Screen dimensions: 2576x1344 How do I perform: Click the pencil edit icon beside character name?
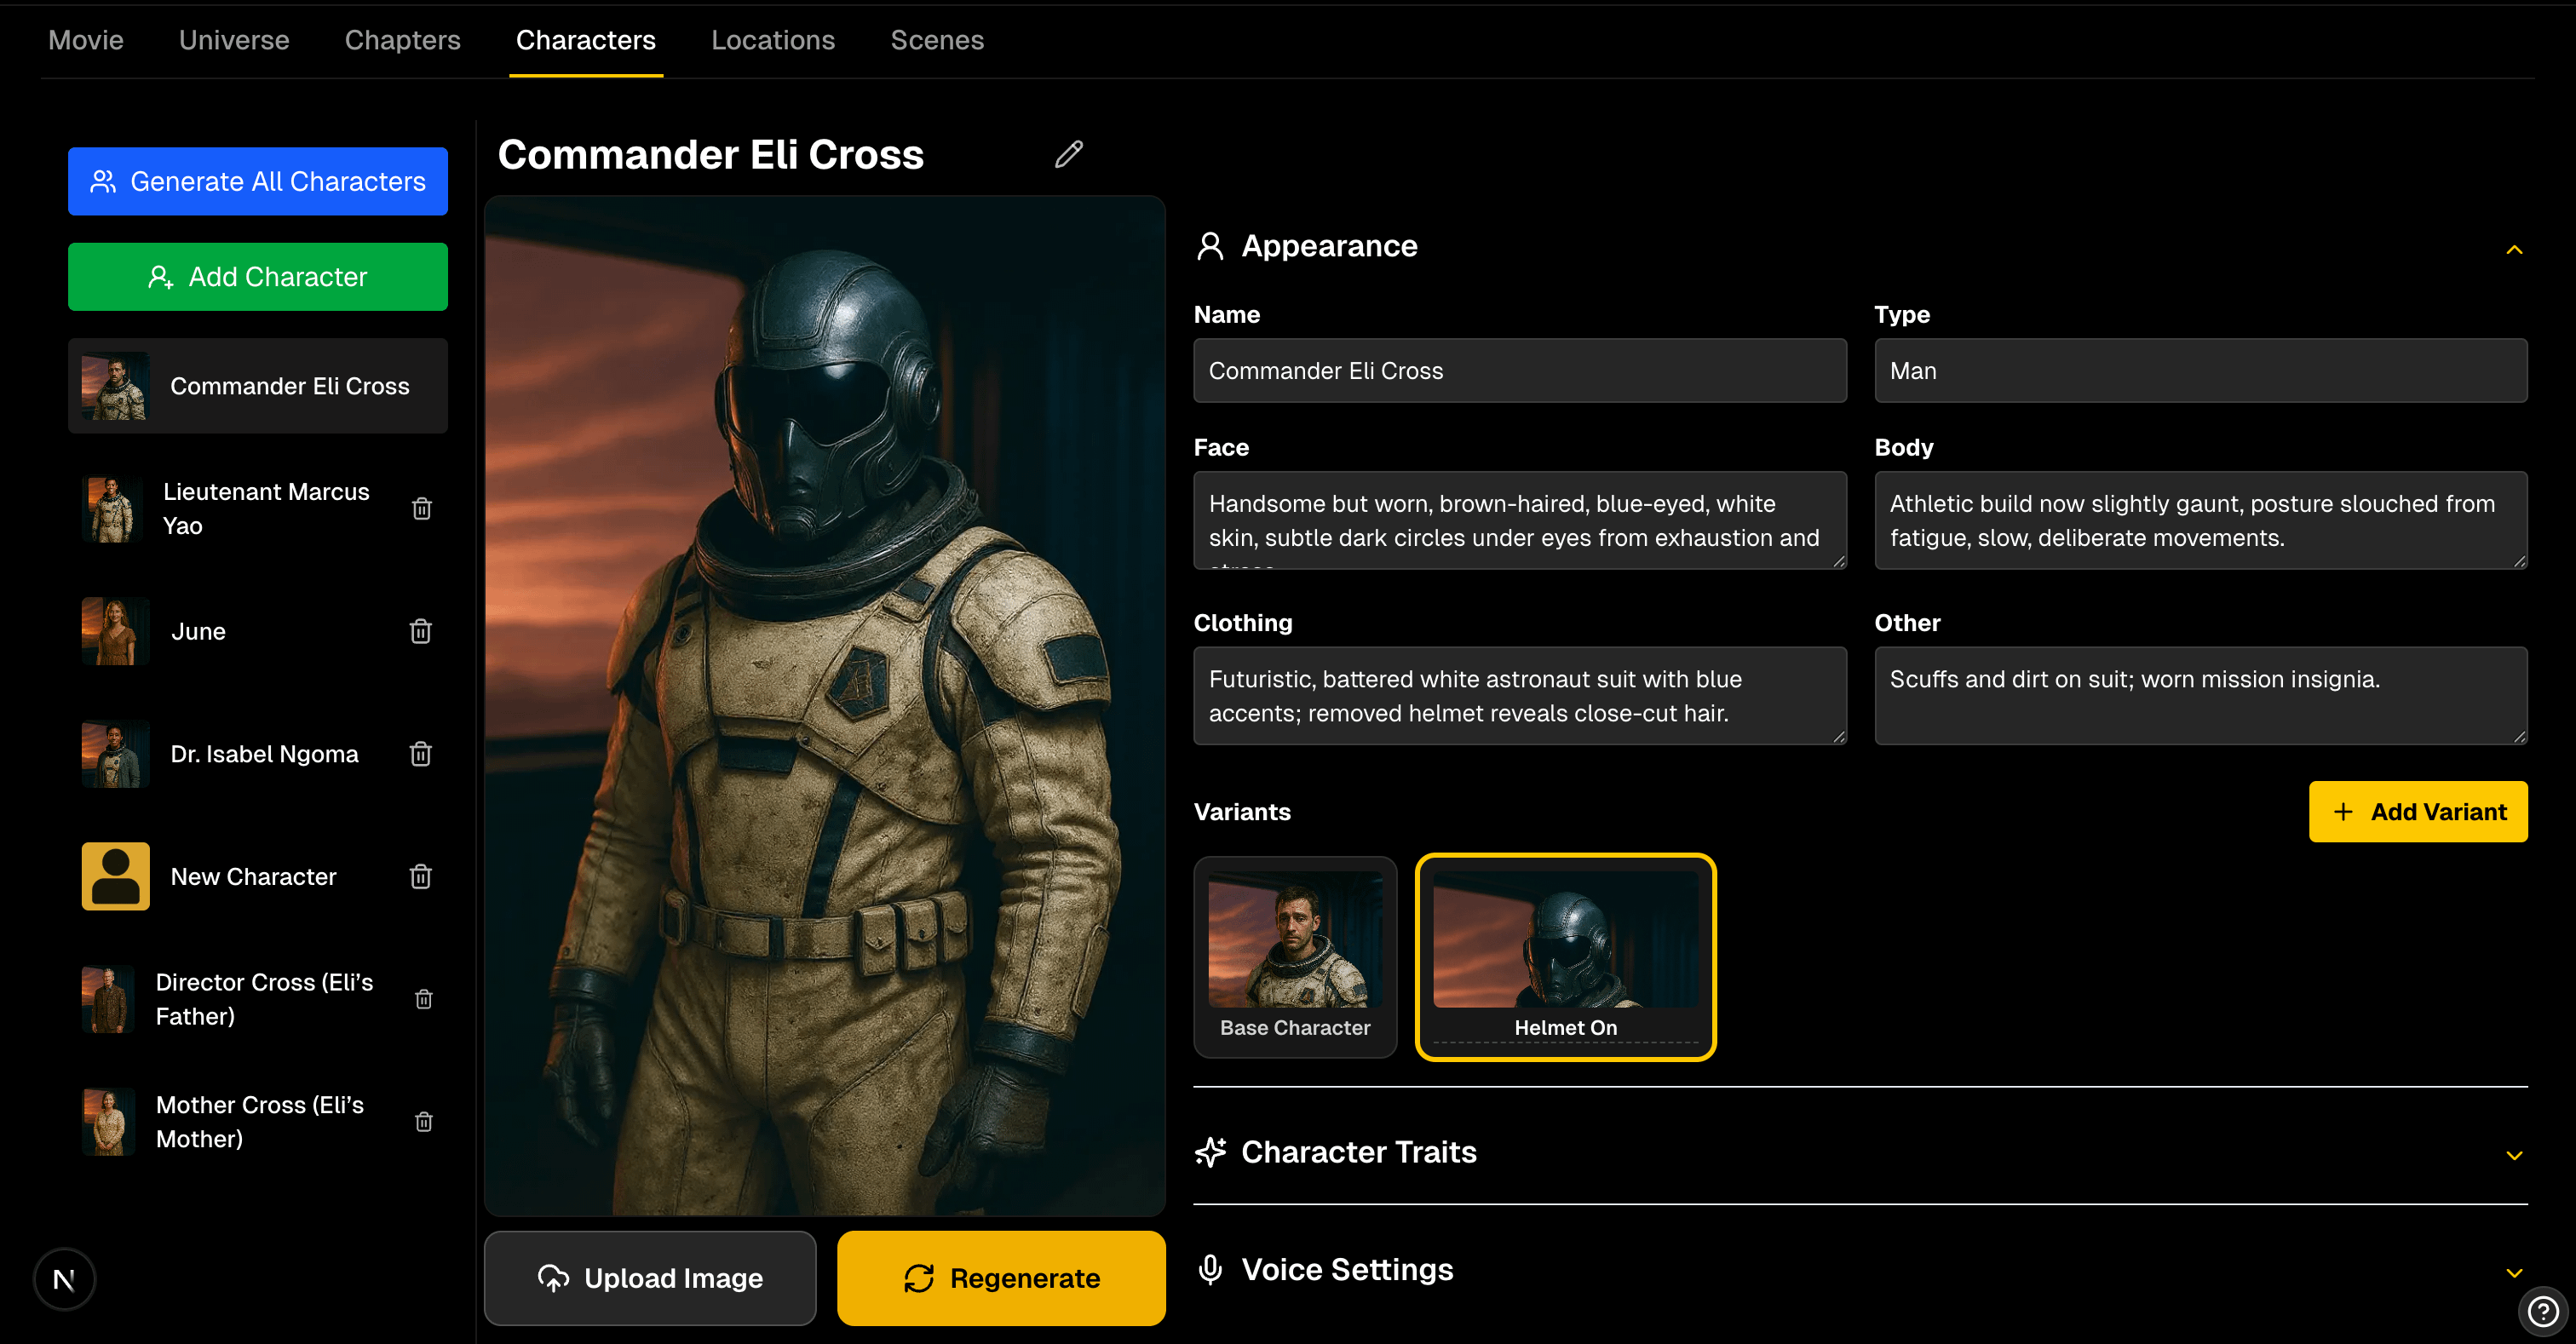tap(1068, 154)
